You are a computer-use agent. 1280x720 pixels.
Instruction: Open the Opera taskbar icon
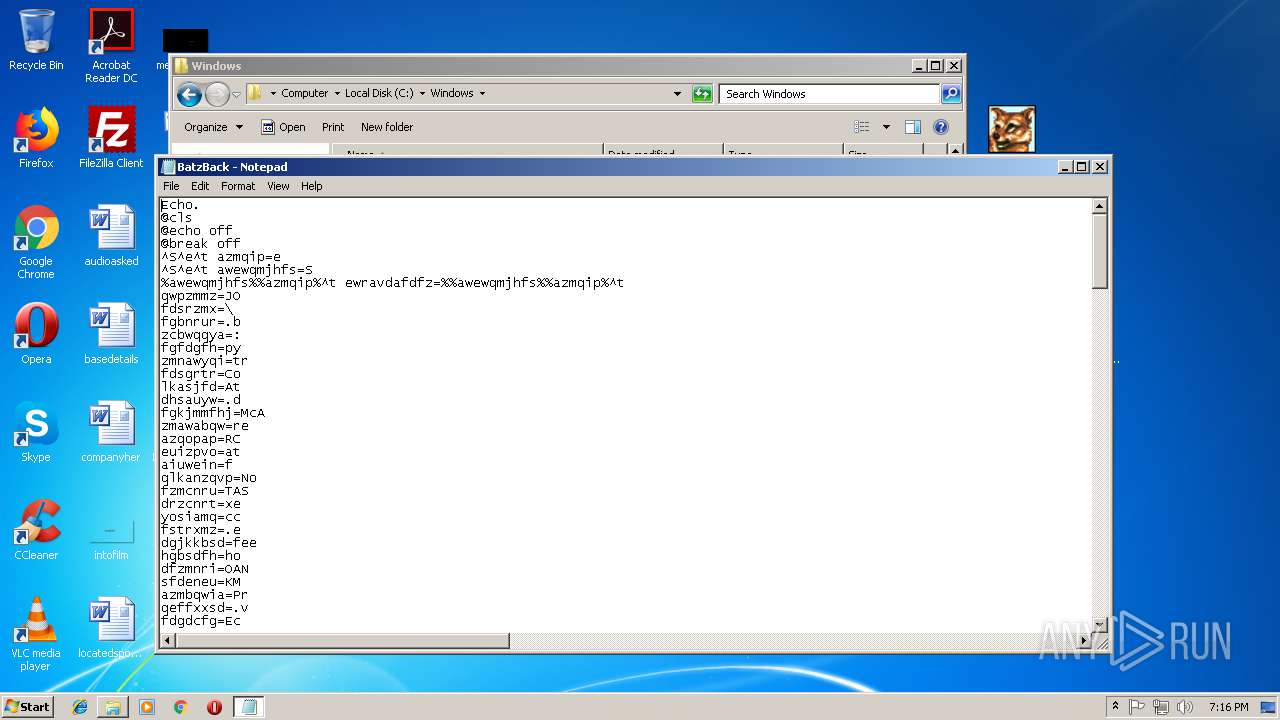tap(214, 707)
